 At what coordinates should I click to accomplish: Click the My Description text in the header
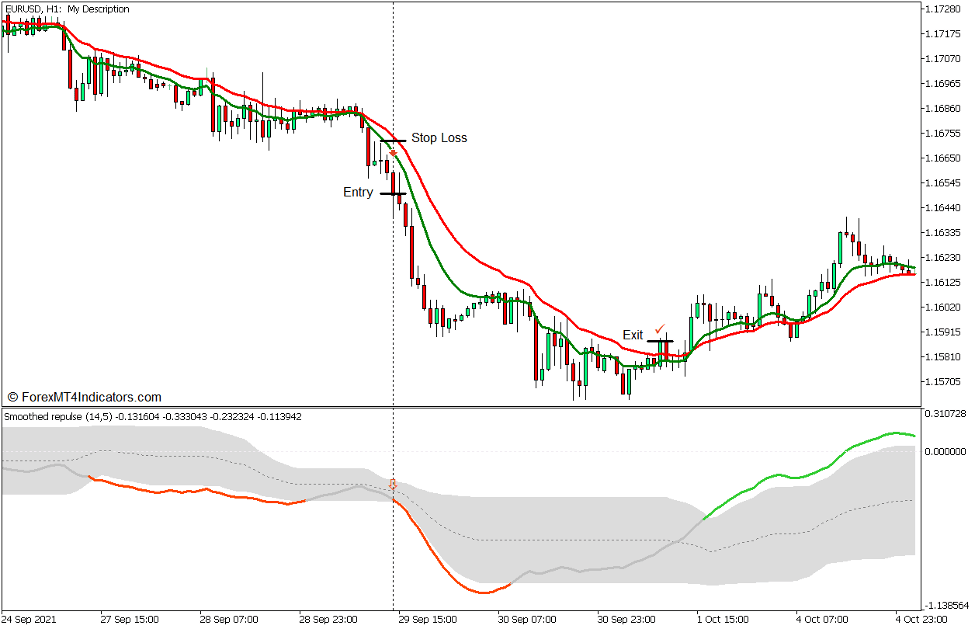[98, 9]
